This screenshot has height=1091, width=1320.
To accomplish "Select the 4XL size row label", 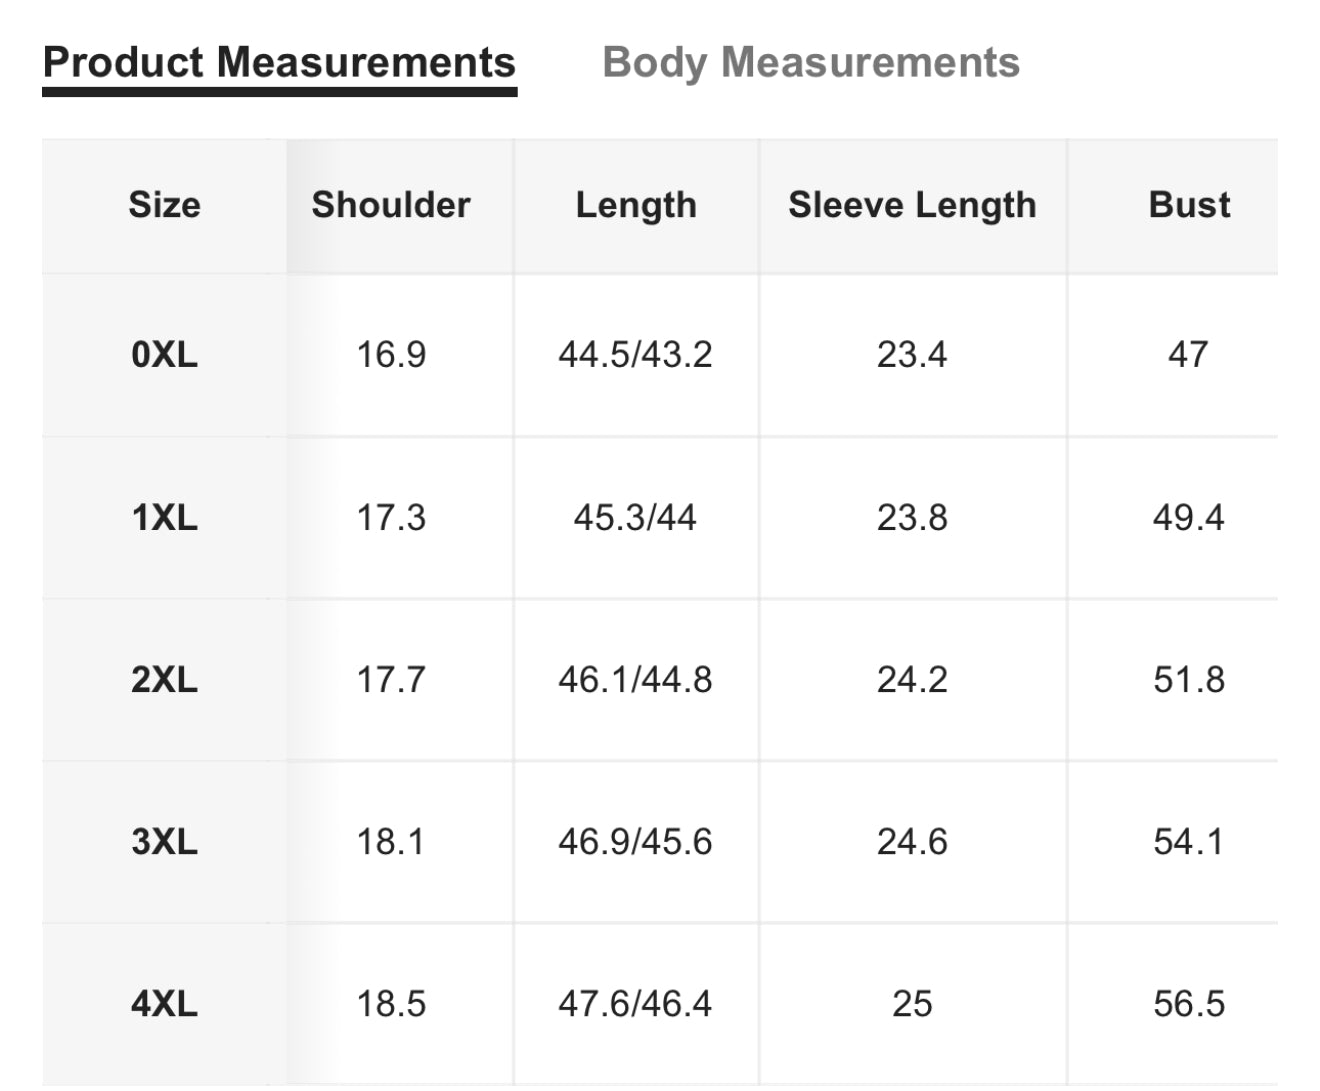I will click(x=164, y=1003).
